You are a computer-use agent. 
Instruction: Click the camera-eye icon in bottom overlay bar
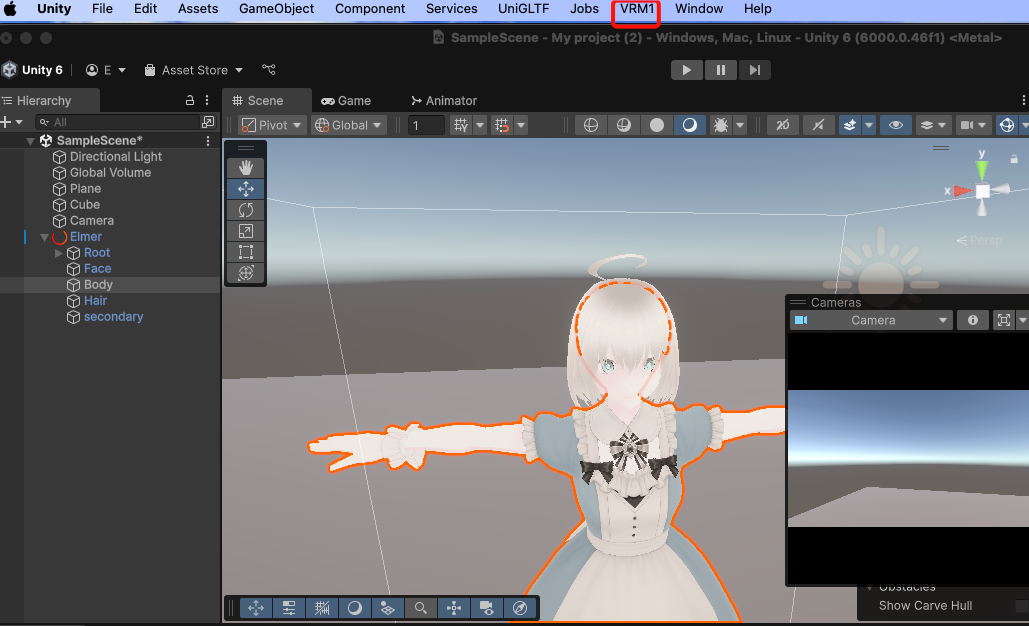pos(487,608)
